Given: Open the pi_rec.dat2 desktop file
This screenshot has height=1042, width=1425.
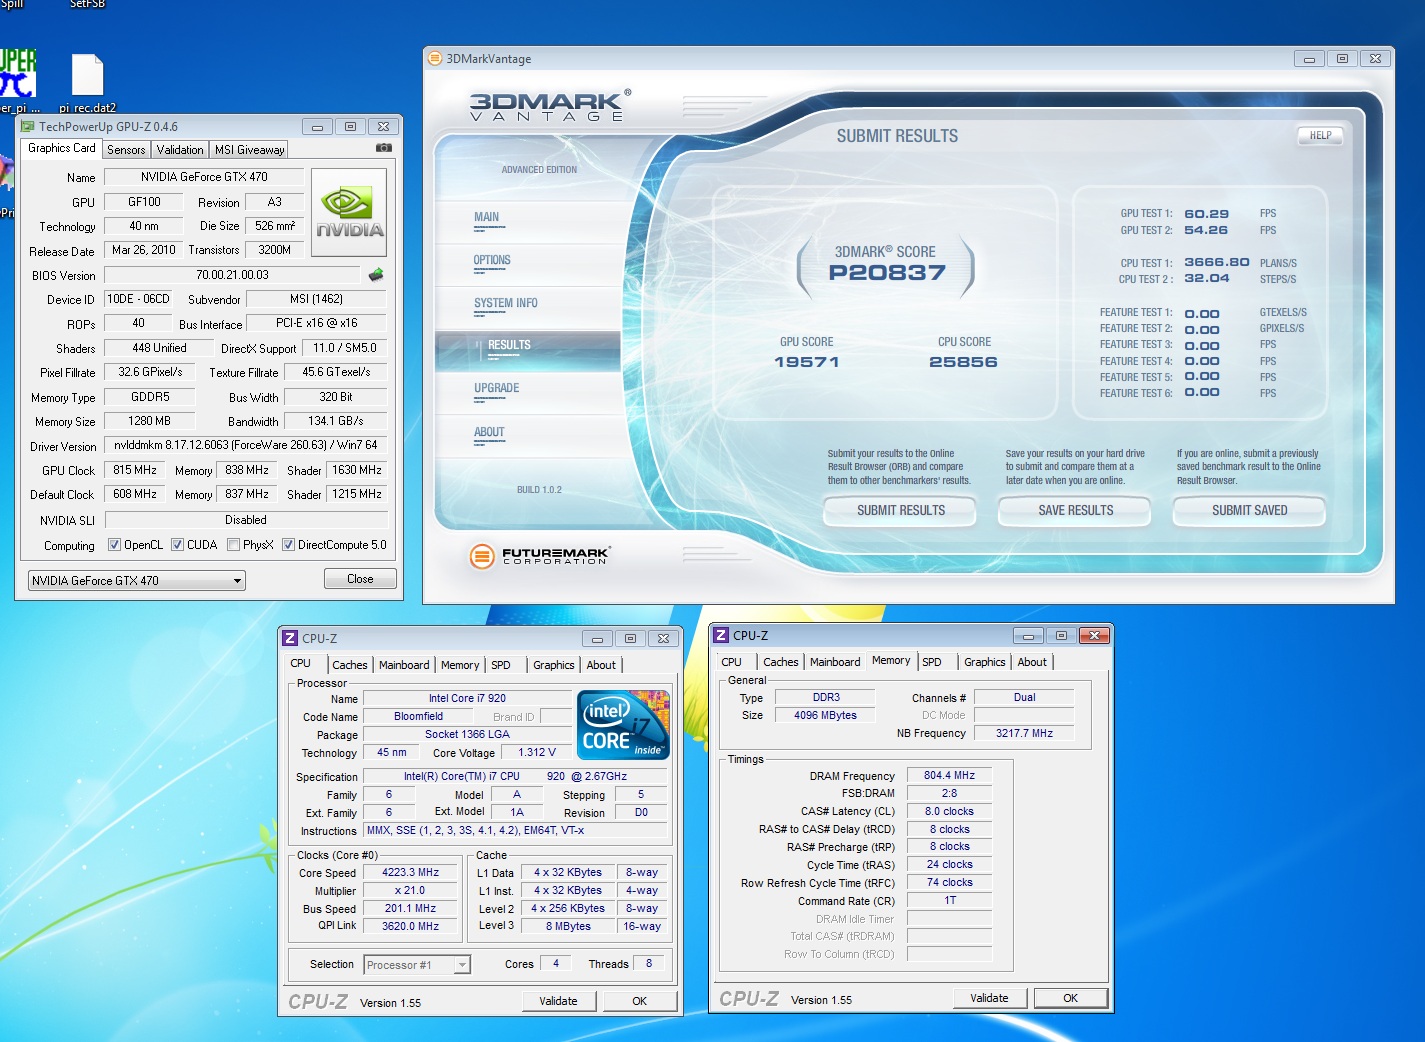Looking at the screenshot, I should (87, 84).
